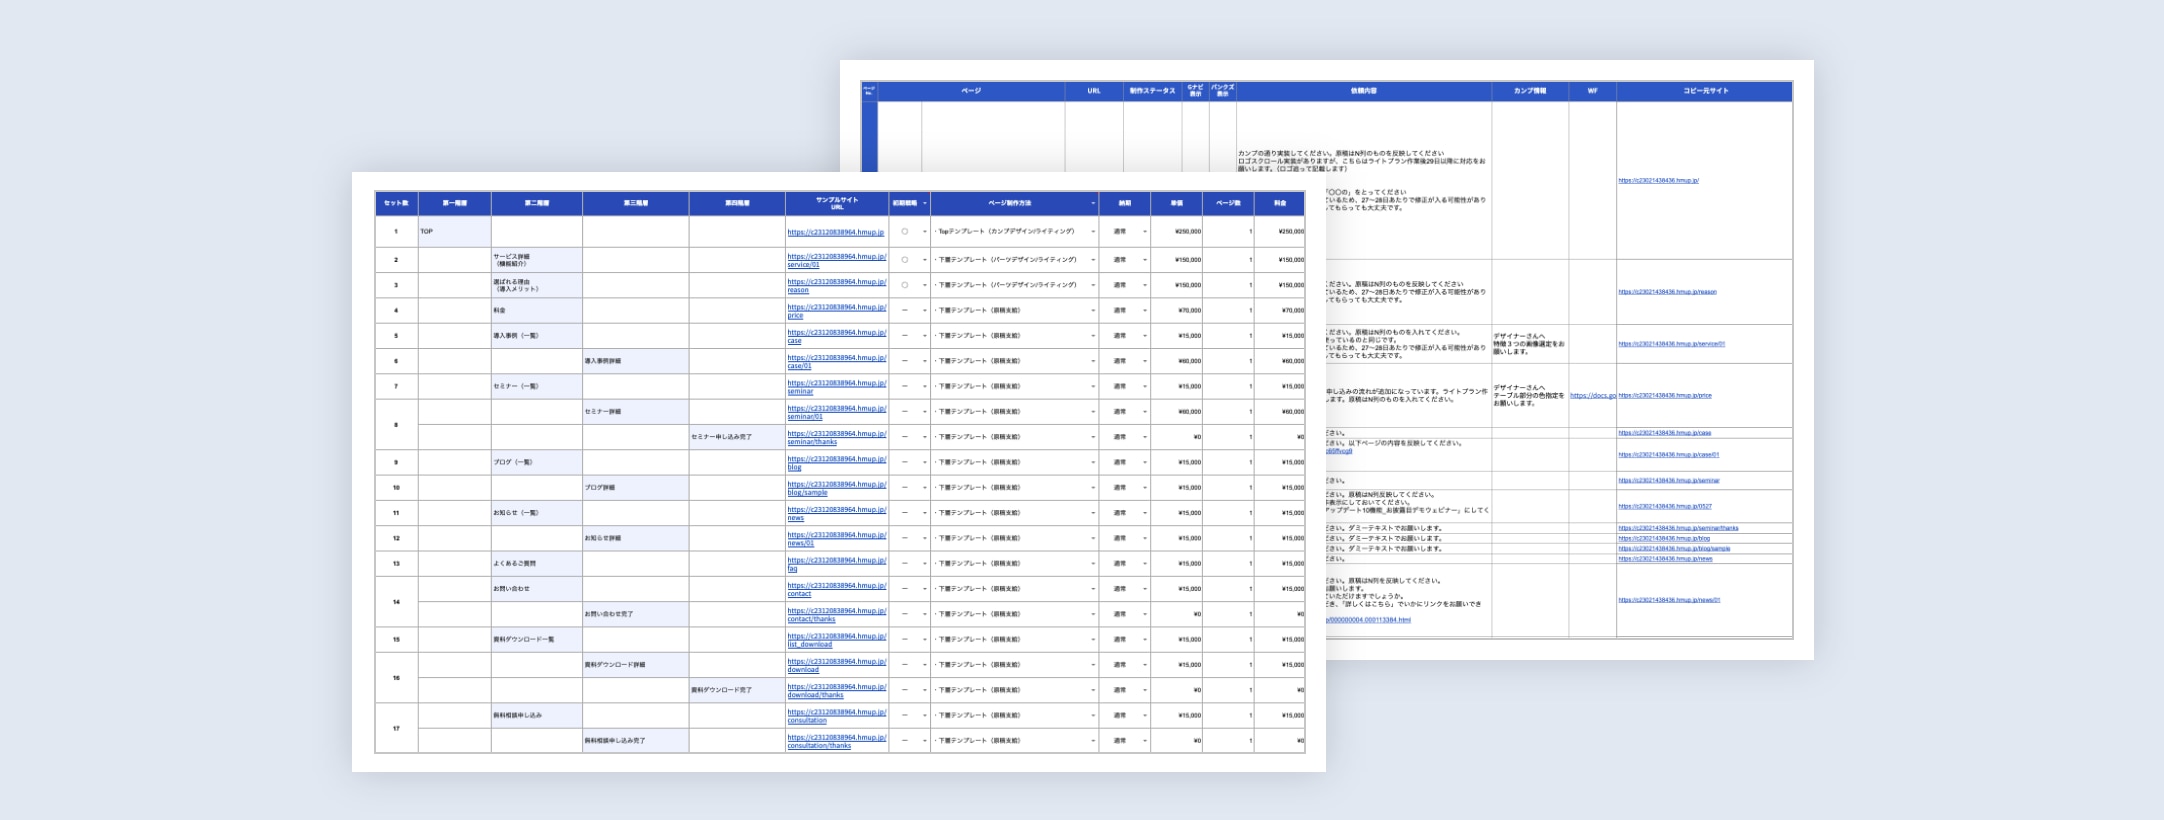Select the コピー元サイト header in back sheet
2164x820 pixels.
tap(1704, 91)
